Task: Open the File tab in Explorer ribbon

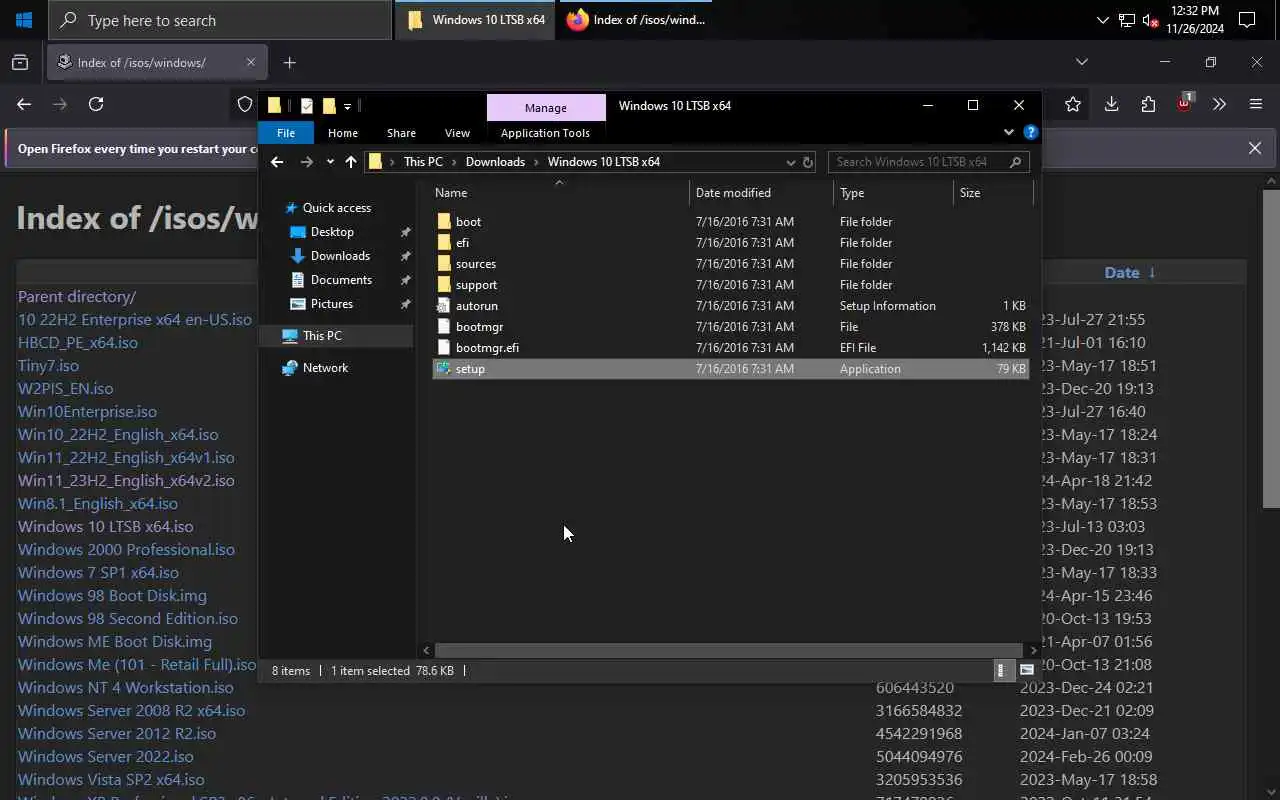Action: [x=286, y=133]
